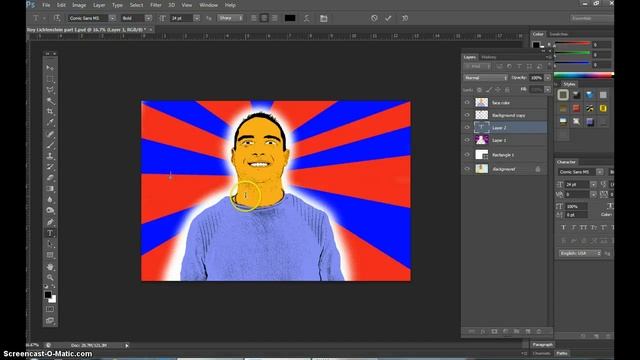Select the Gradient tool
The height and width of the screenshot is (360, 640).
[x=50, y=189]
